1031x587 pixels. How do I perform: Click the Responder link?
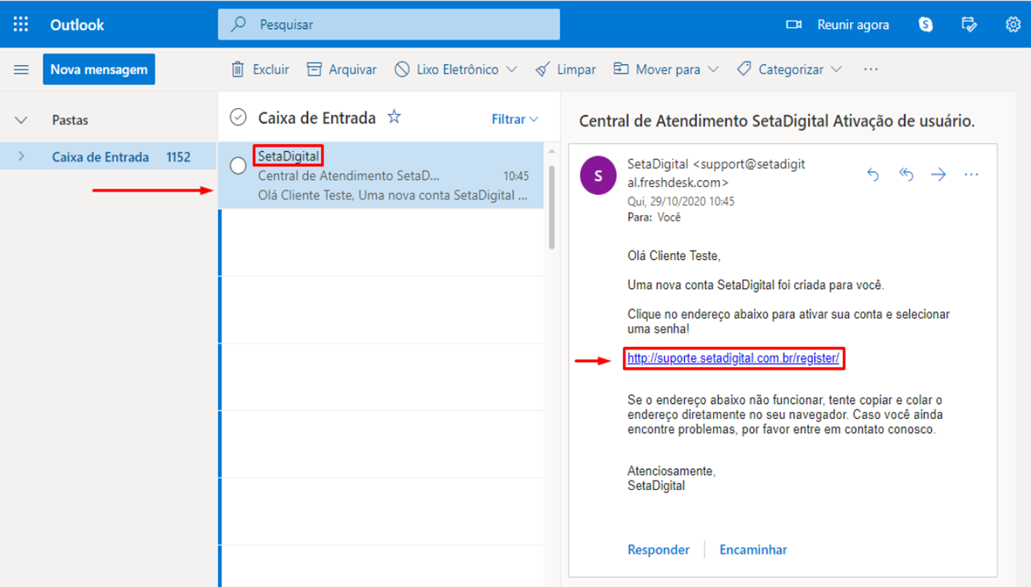click(658, 550)
